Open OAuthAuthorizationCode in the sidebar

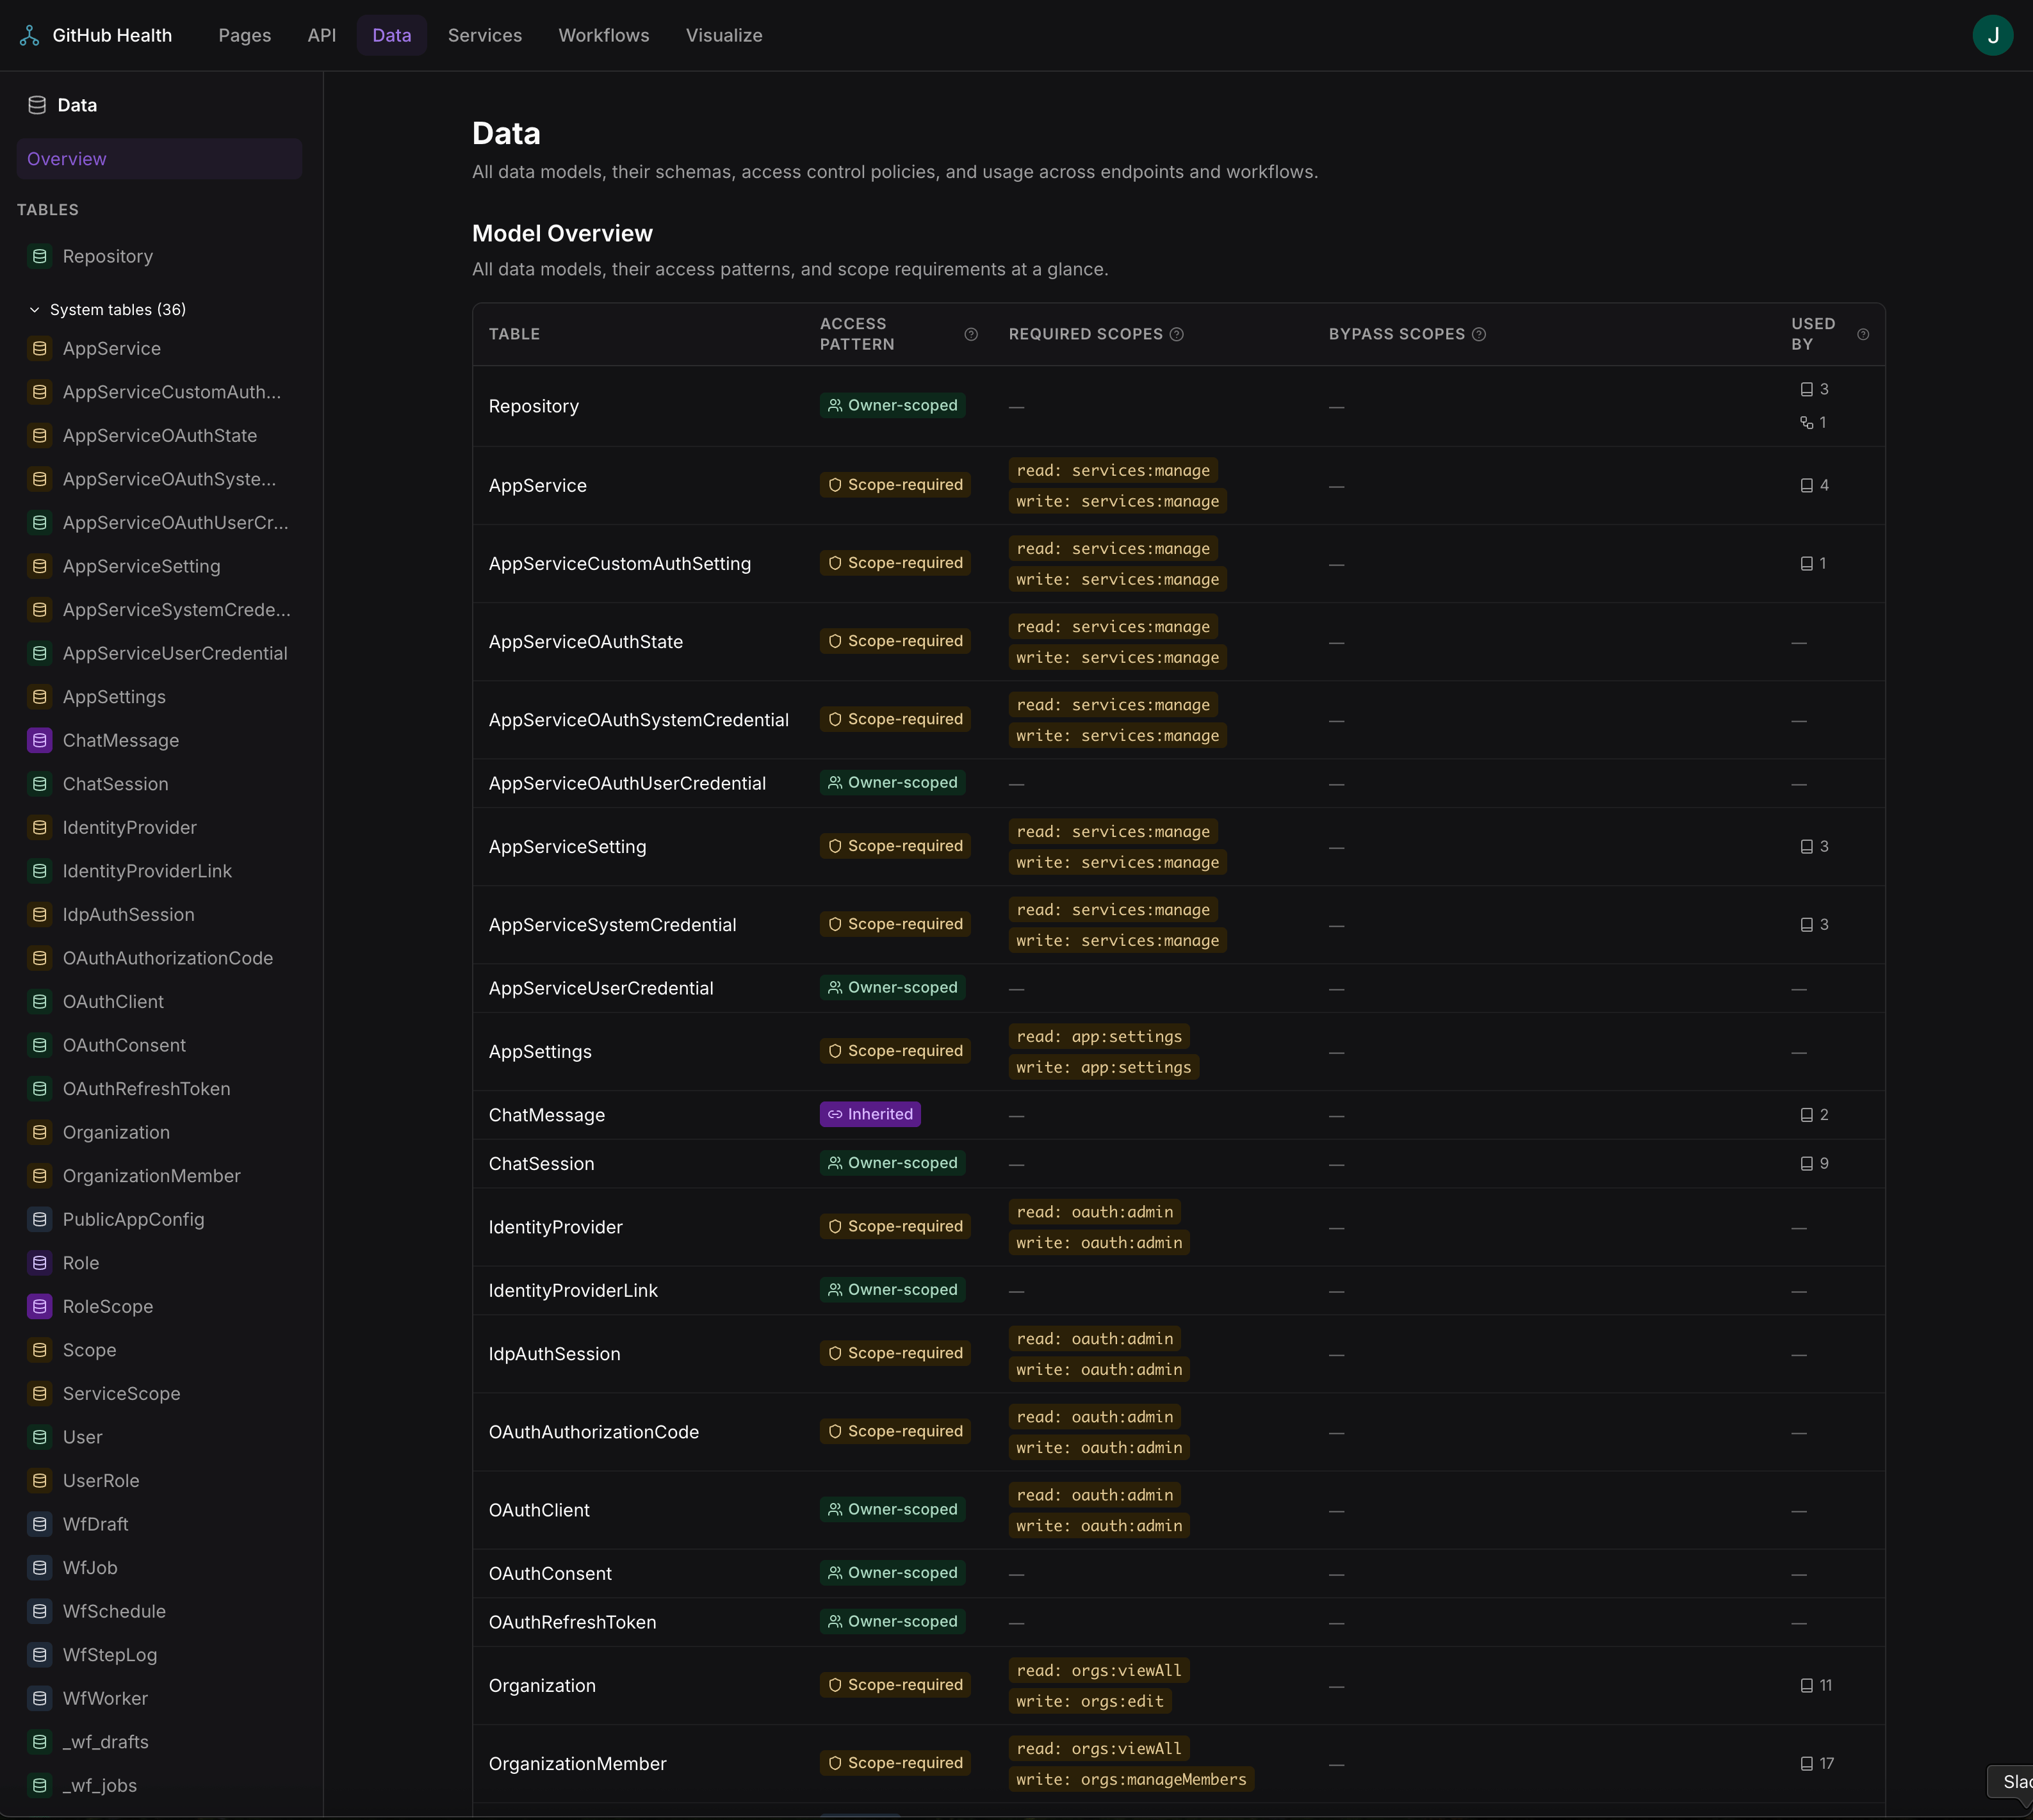(x=159, y=958)
